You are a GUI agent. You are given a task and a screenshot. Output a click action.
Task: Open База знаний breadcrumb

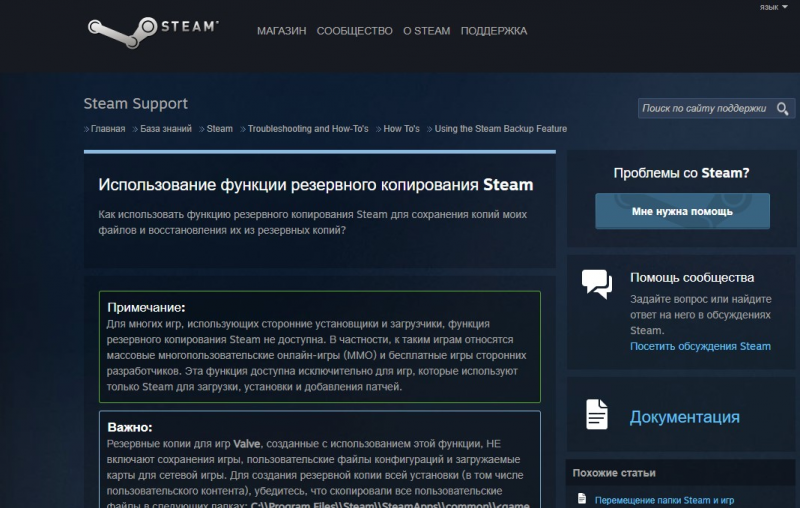[166, 129]
